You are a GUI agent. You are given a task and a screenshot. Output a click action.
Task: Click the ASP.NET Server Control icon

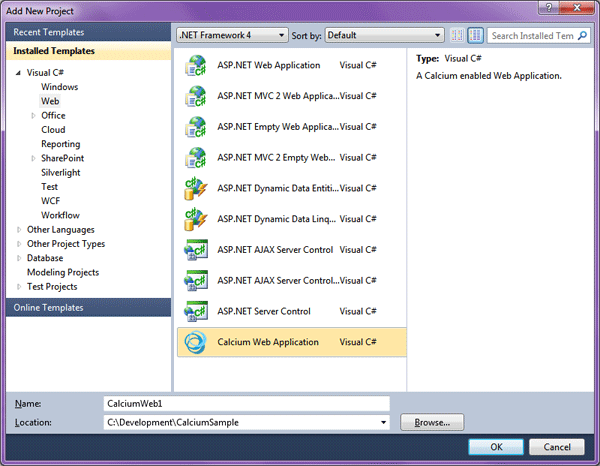pos(196,311)
